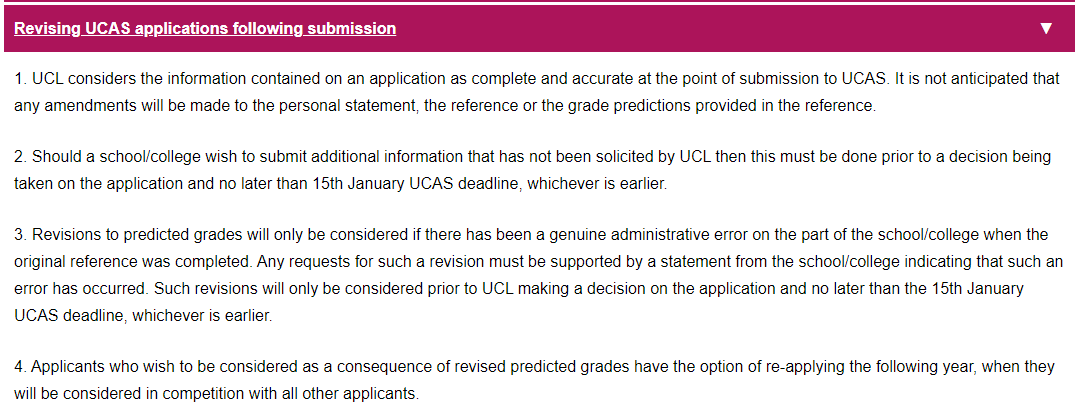This screenshot has width=1079, height=419.
Task: Click the list number "1." of the first paragraph
Action: (20, 78)
